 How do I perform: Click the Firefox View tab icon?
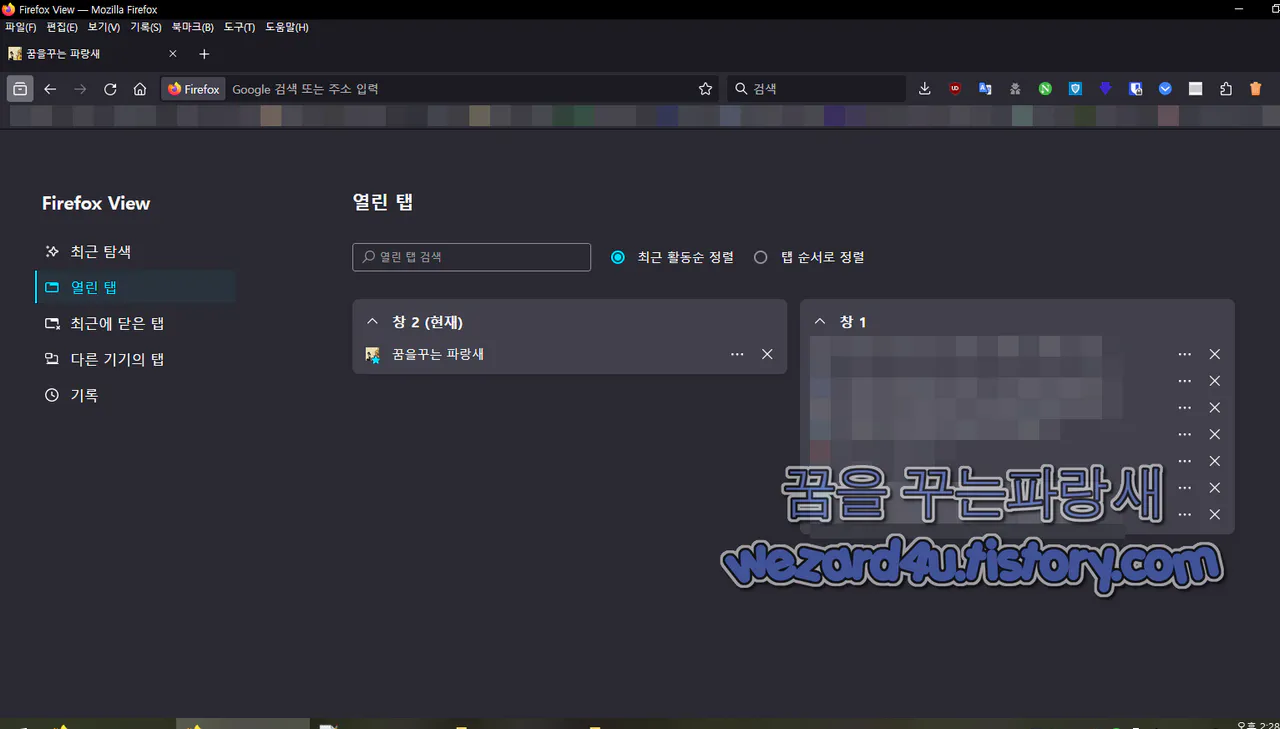tap(19, 88)
